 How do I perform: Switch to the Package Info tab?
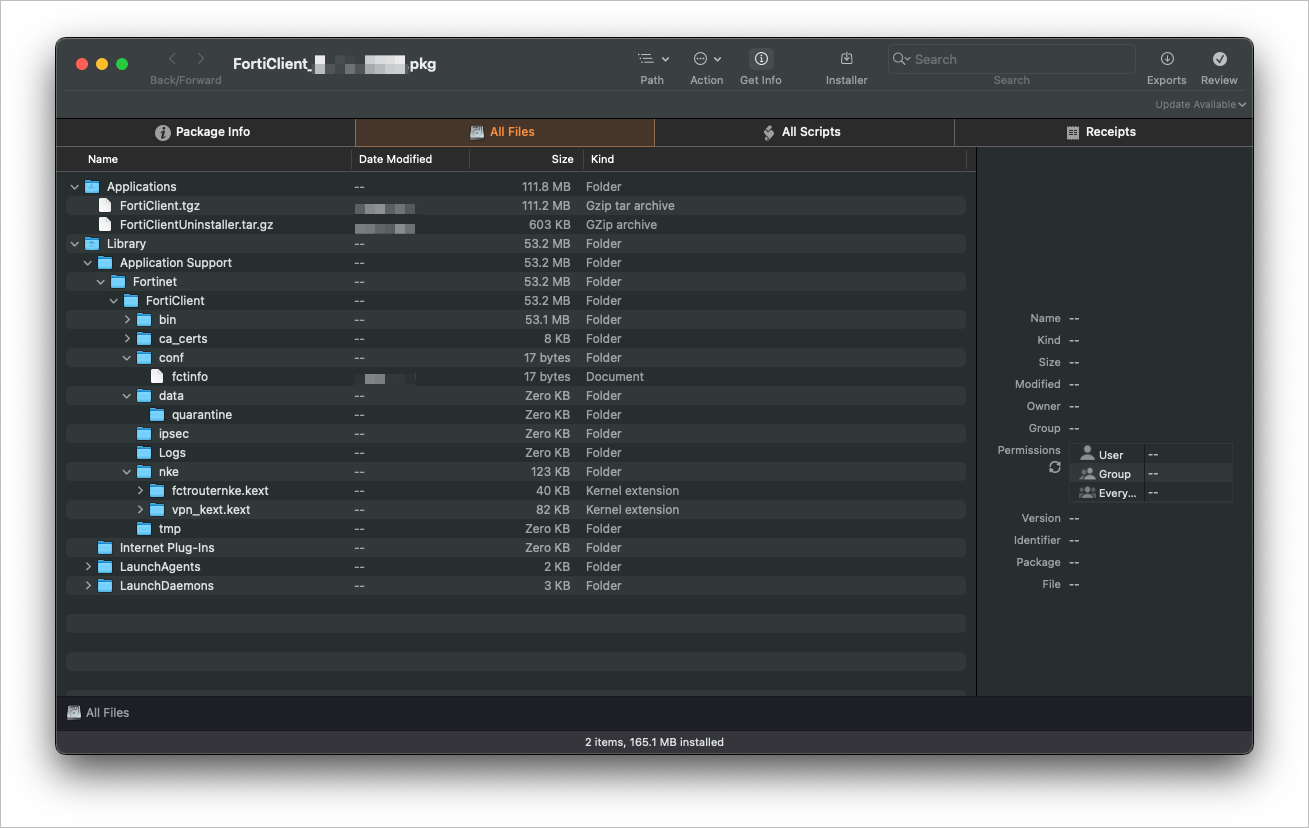(x=205, y=132)
